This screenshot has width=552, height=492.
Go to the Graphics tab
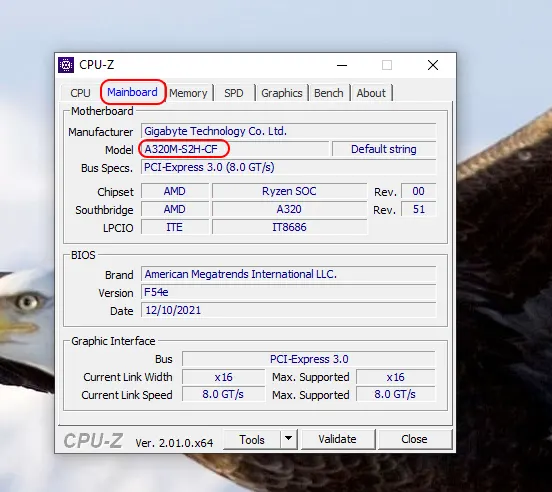pos(282,93)
